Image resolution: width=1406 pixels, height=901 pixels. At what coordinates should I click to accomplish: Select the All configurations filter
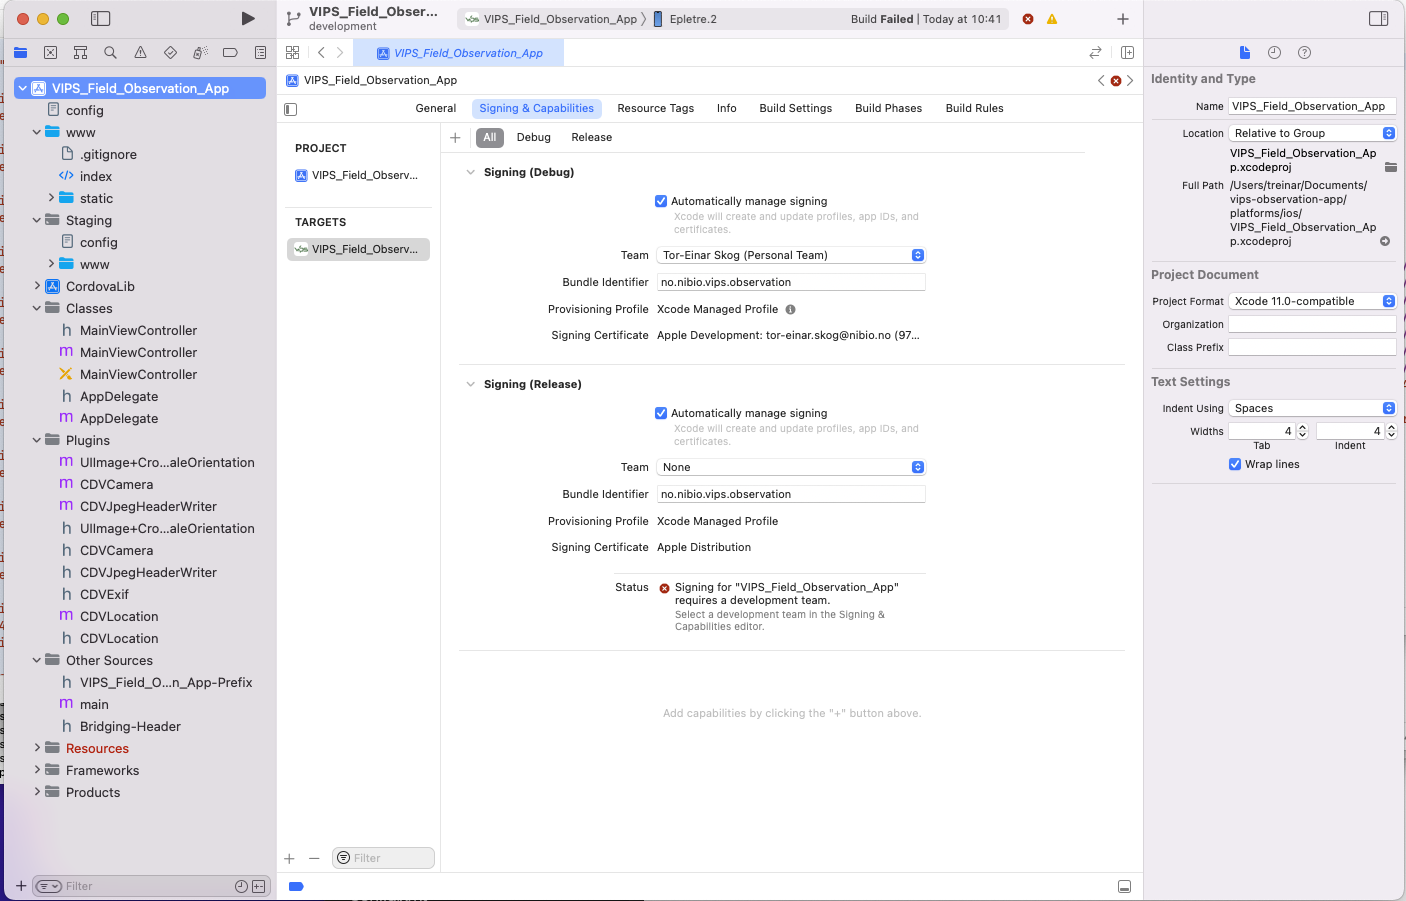490,137
